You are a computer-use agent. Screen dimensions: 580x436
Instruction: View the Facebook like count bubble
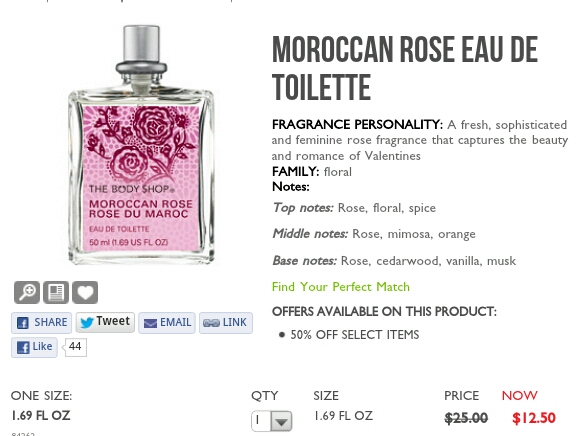(x=75, y=347)
